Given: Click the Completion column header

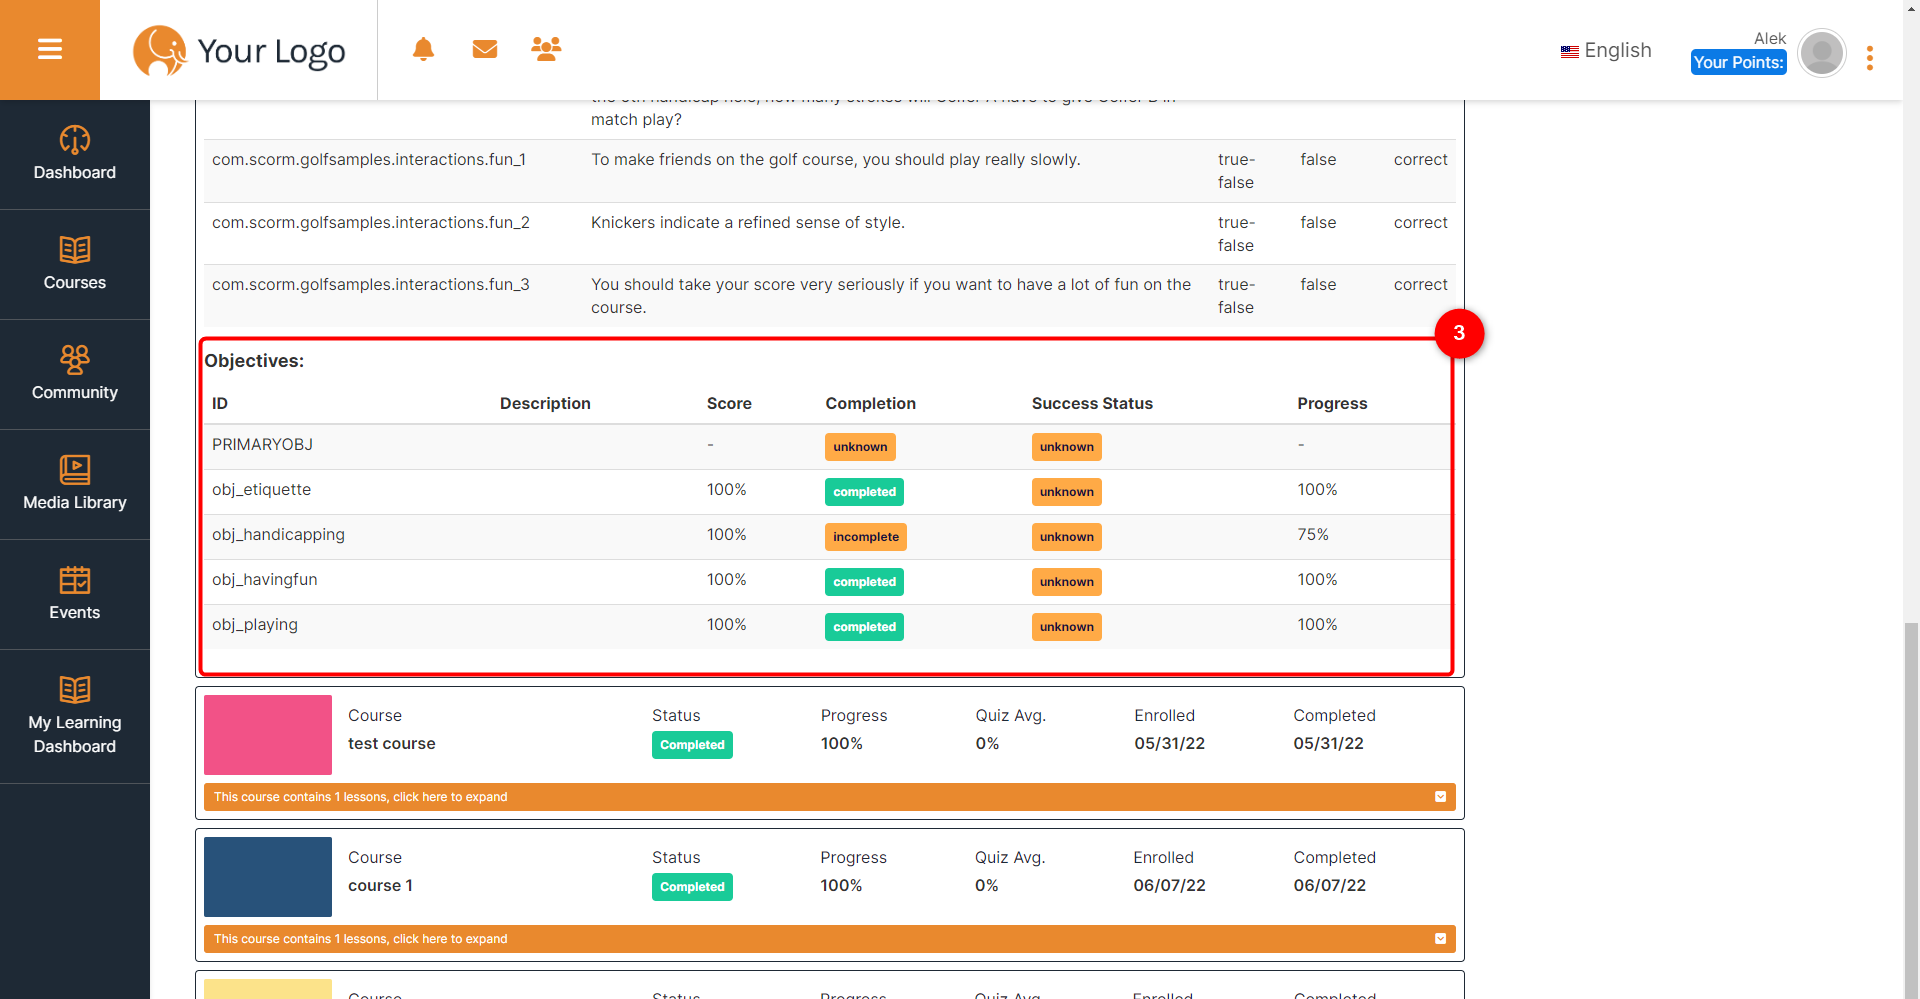Looking at the screenshot, I should [x=870, y=403].
